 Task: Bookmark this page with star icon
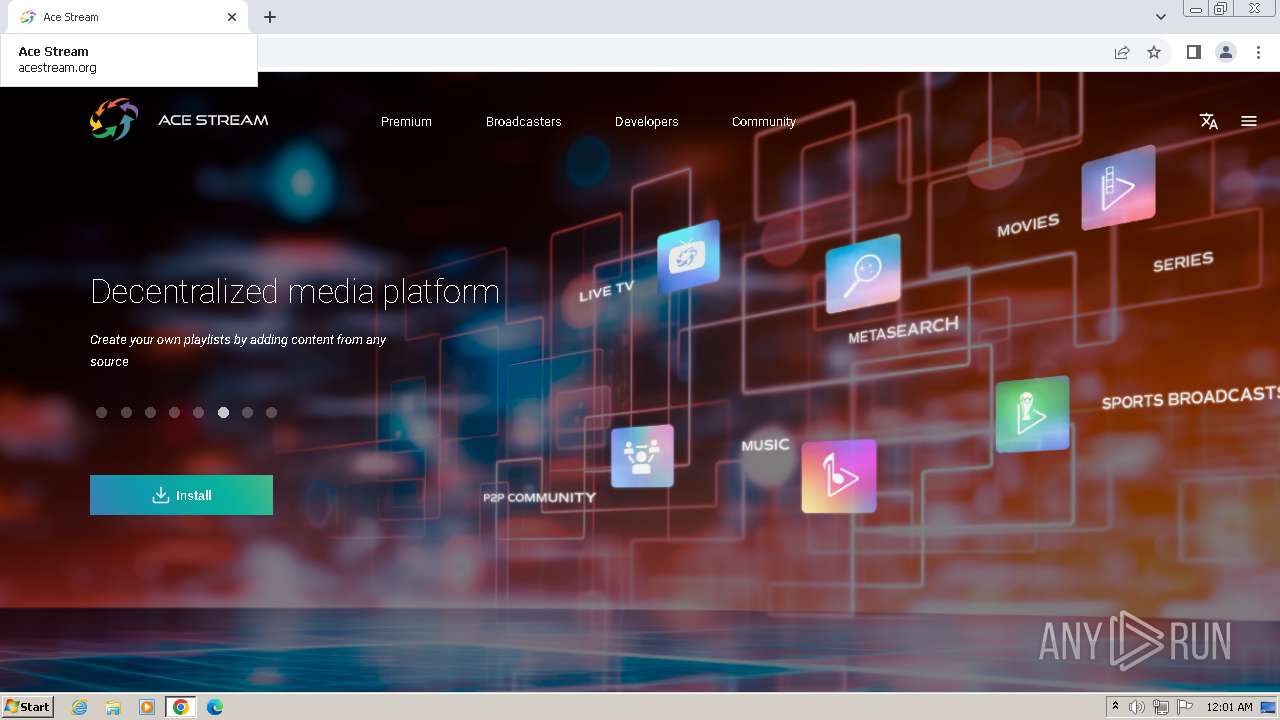click(1154, 52)
